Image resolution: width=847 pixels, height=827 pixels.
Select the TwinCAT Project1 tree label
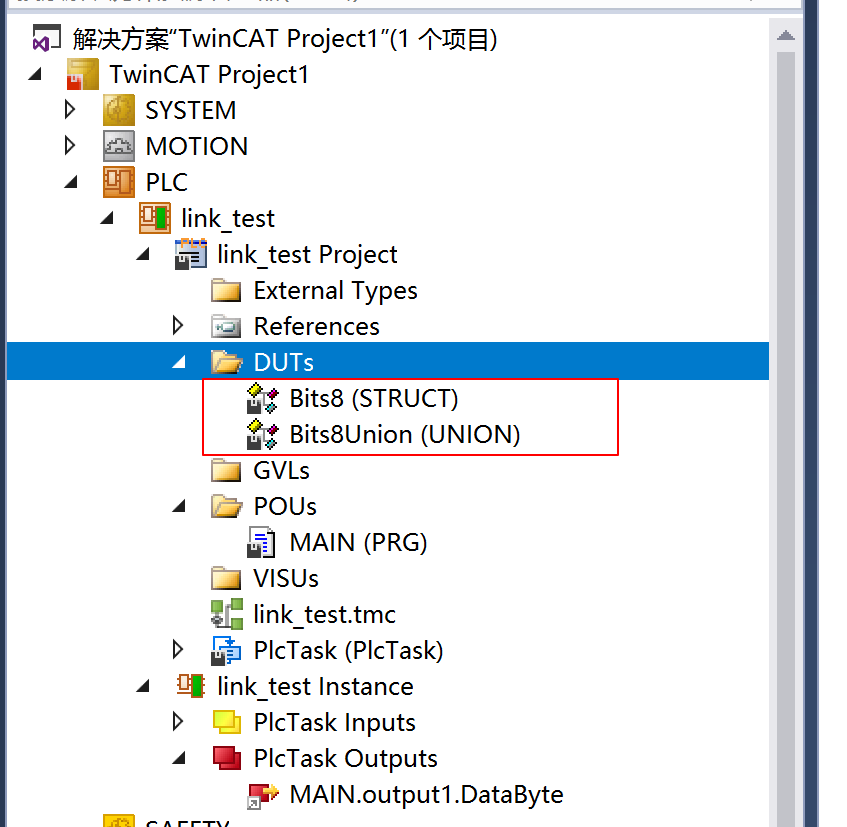(x=209, y=75)
